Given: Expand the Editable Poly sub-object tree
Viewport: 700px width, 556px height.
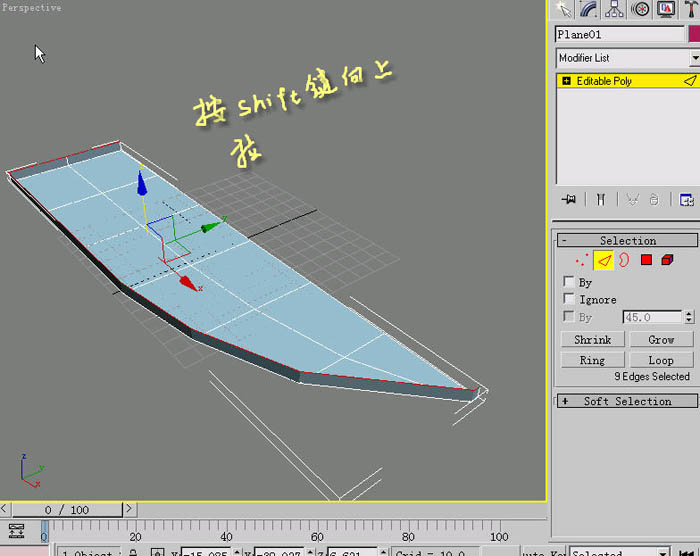Looking at the screenshot, I should click(567, 81).
